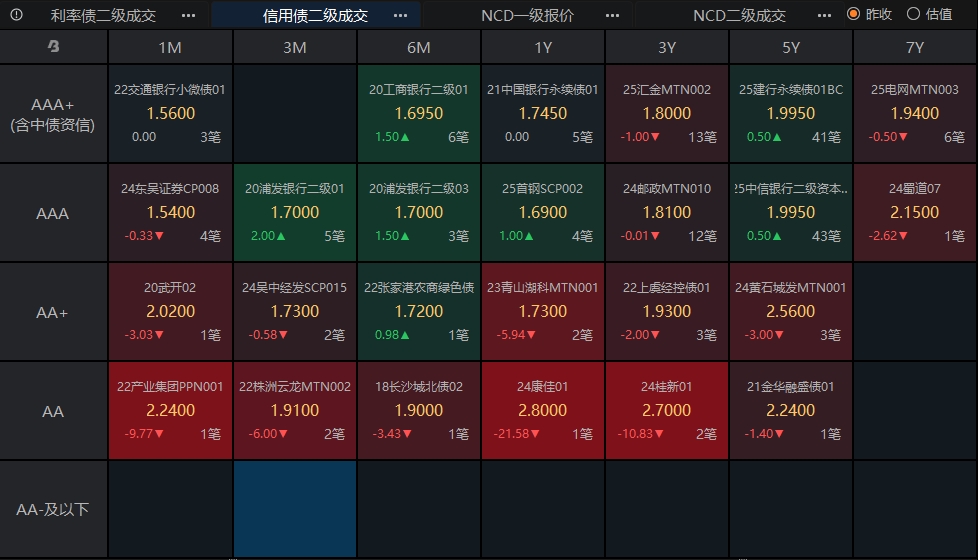Switch to the 信用债二级成交 tab
Viewport: 978px width, 560px height.
point(315,16)
